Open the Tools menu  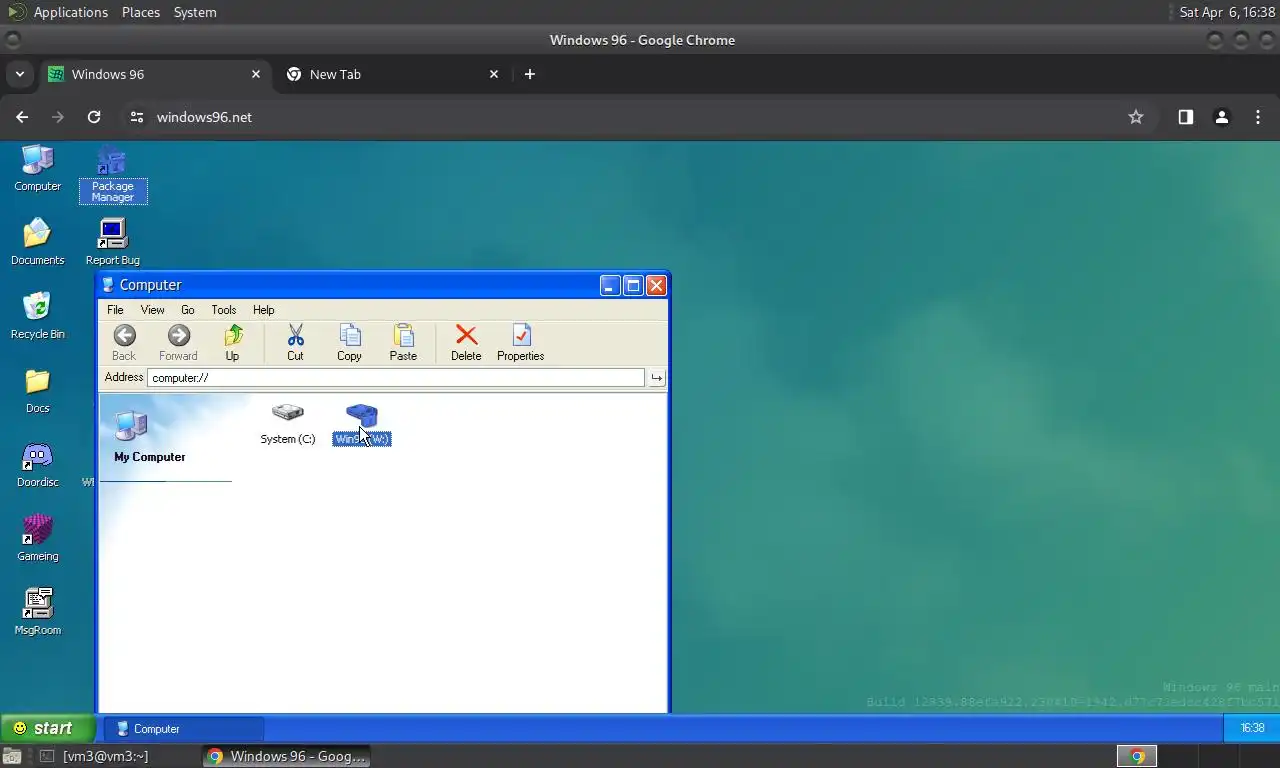pos(224,310)
